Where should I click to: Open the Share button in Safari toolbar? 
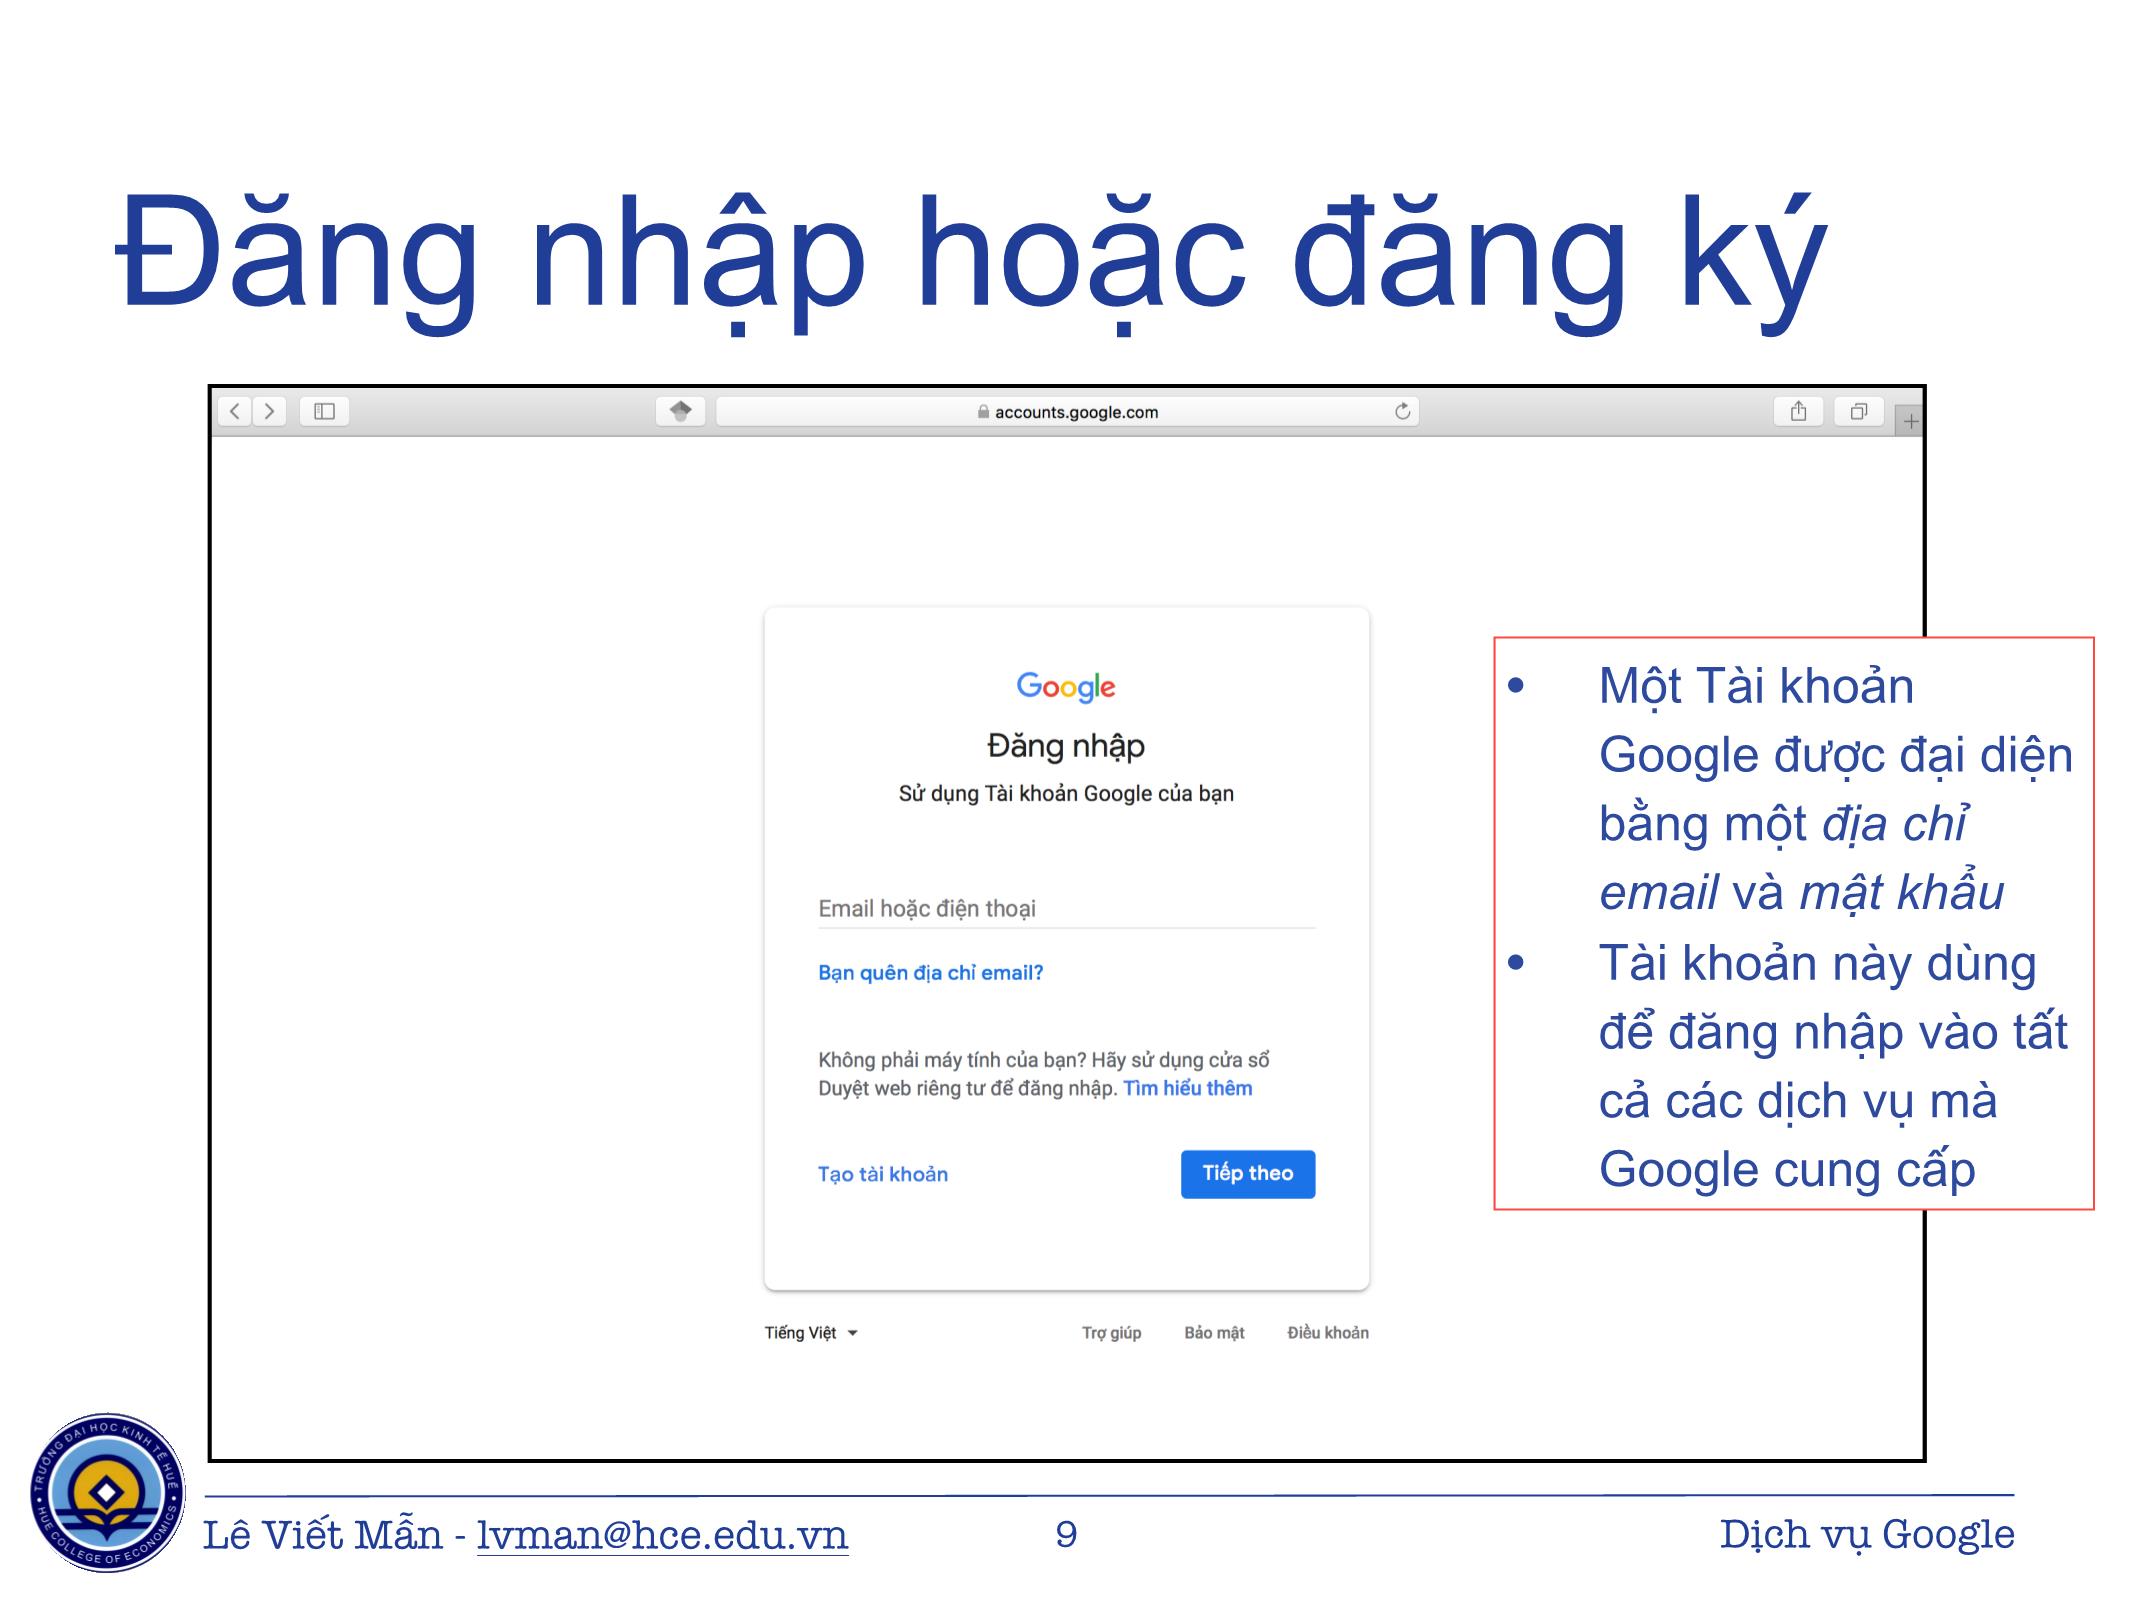click(1798, 411)
